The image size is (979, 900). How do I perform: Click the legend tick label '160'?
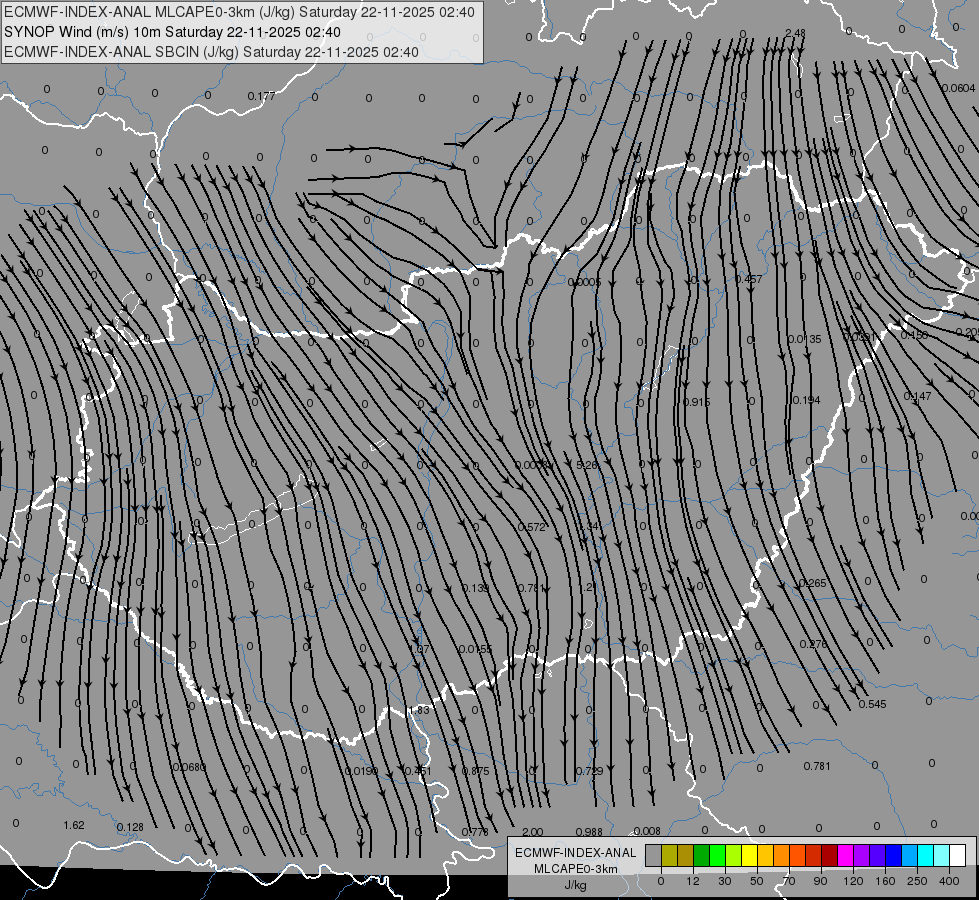885,881
